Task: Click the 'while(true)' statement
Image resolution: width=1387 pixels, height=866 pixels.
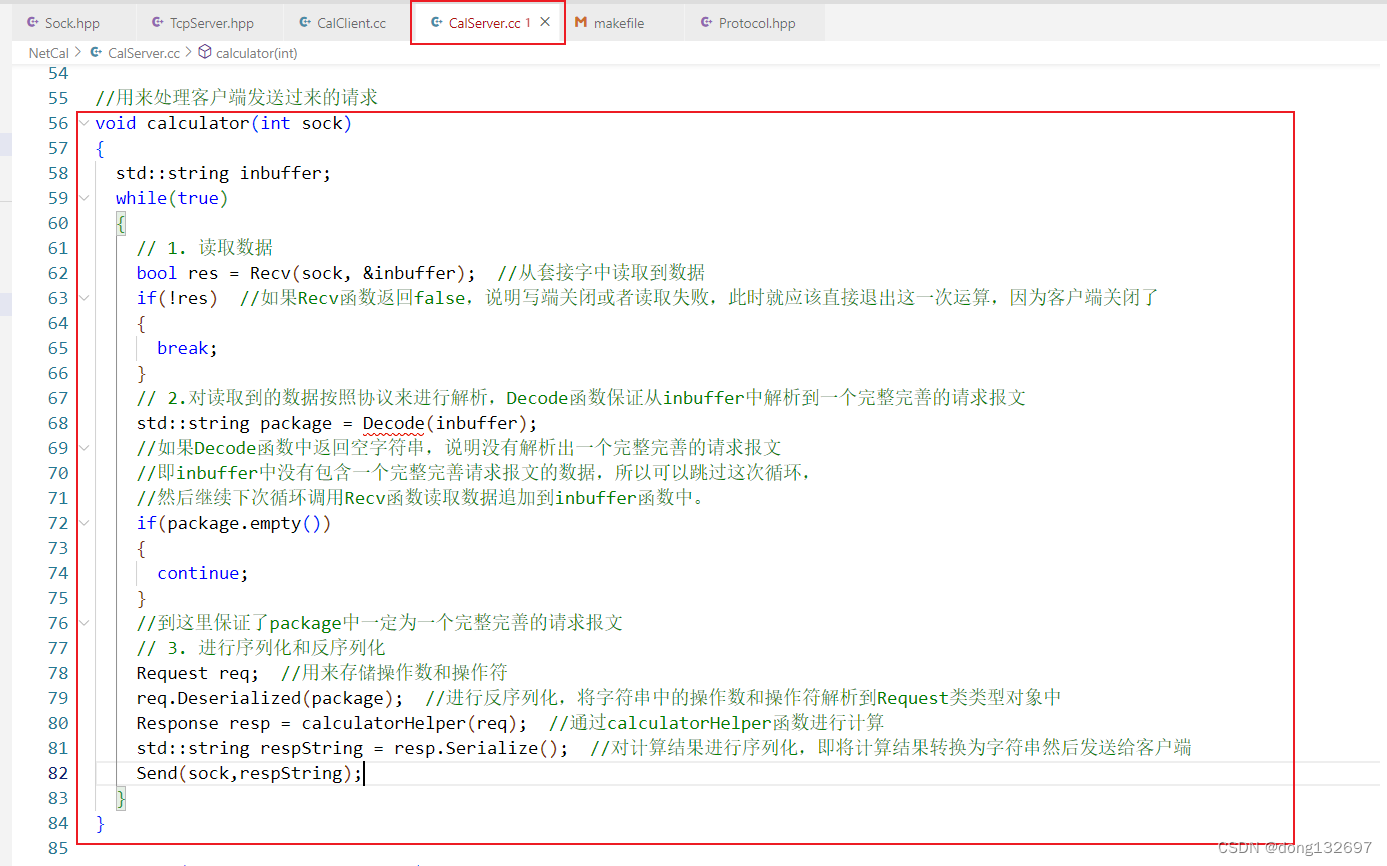Action: click(172, 198)
